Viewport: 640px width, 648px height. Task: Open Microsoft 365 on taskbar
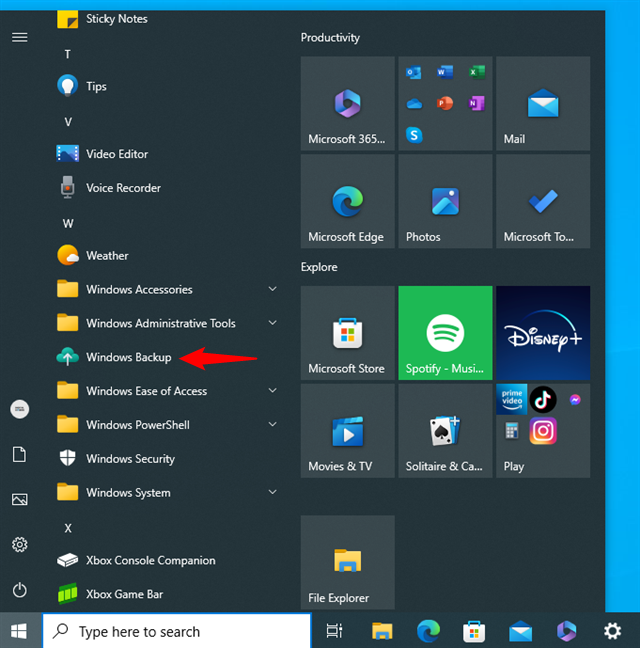pos(566,631)
